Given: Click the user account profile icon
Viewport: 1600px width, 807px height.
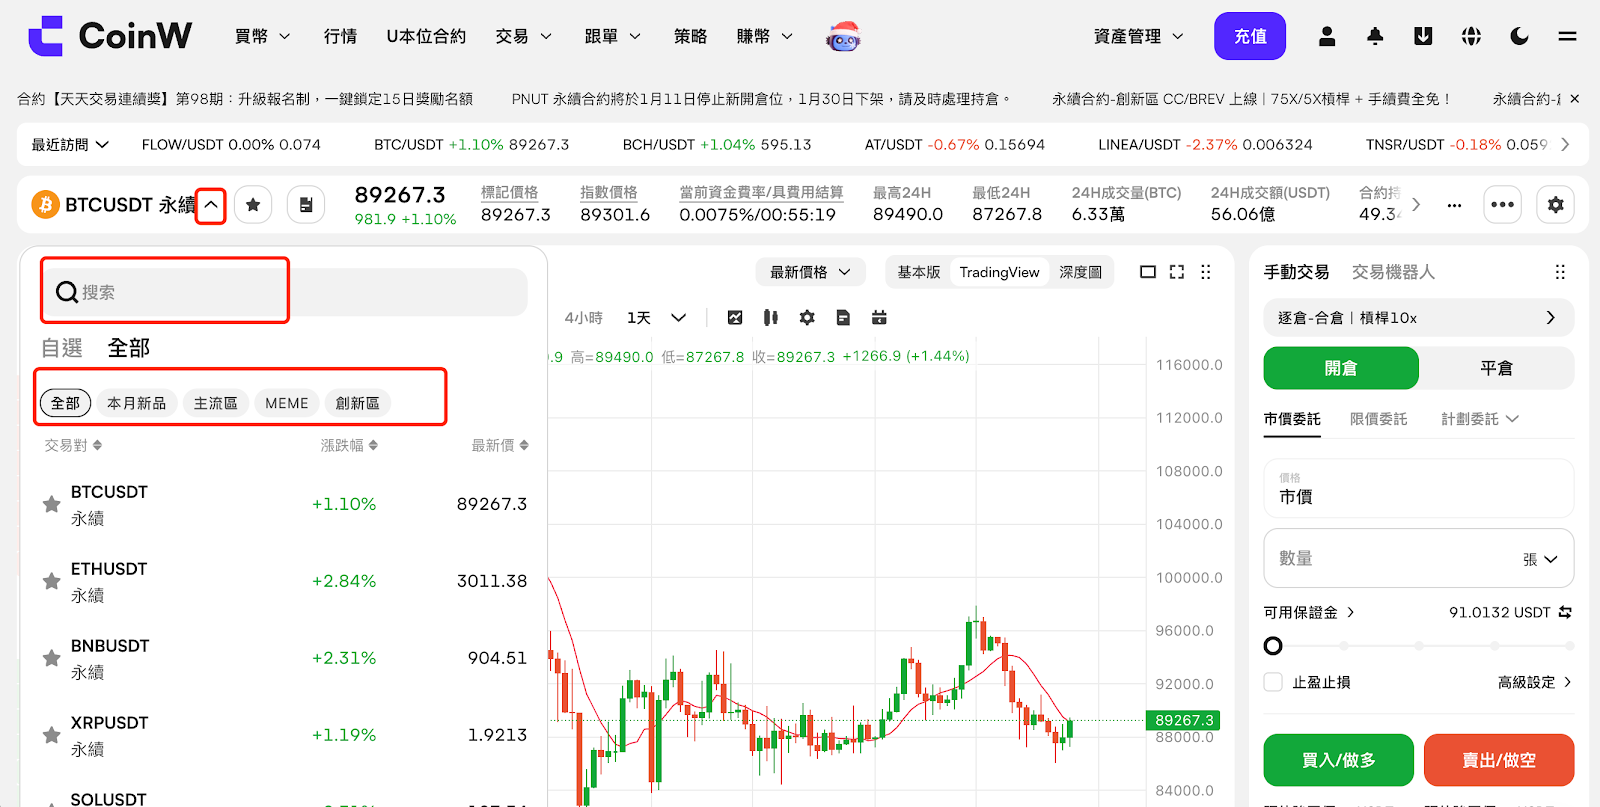Looking at the screenshot, I should (x=1327, y=37).
